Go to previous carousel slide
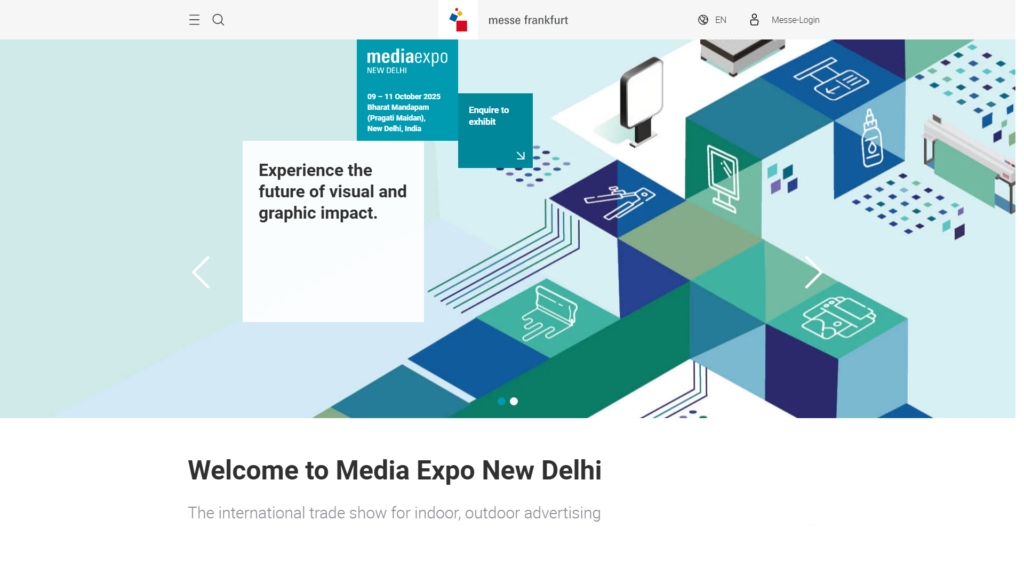The height and width of the screenshot is (576, 1024). (x=201, y=272)
